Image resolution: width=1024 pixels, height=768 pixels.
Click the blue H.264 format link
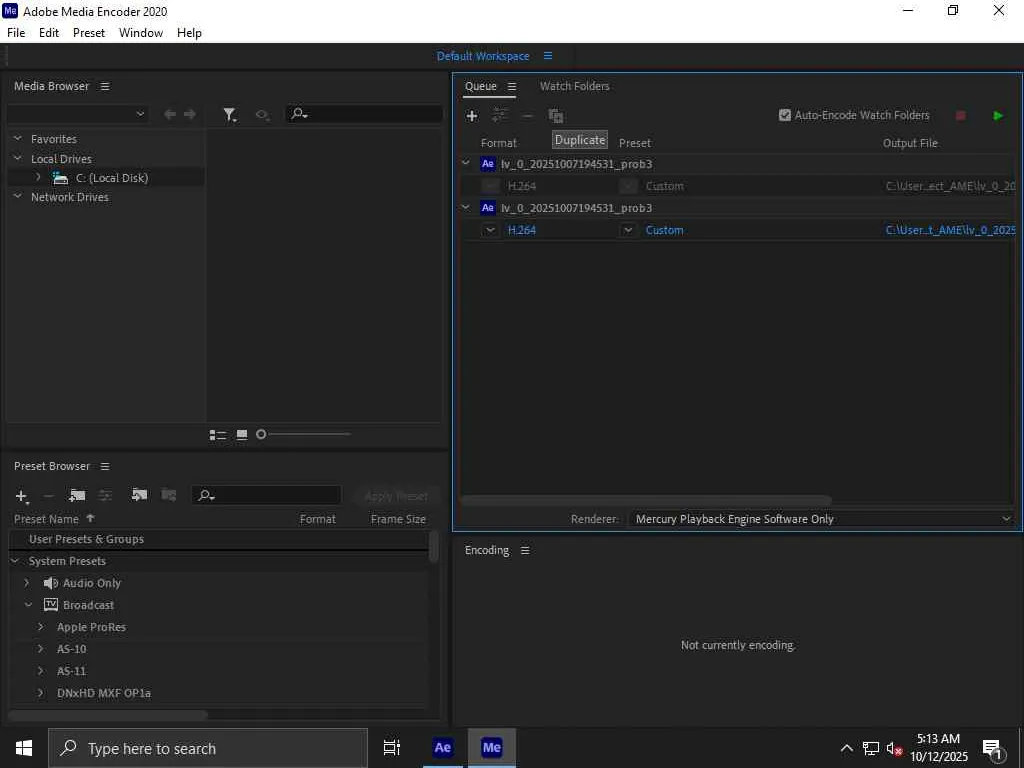click(522, 230)
